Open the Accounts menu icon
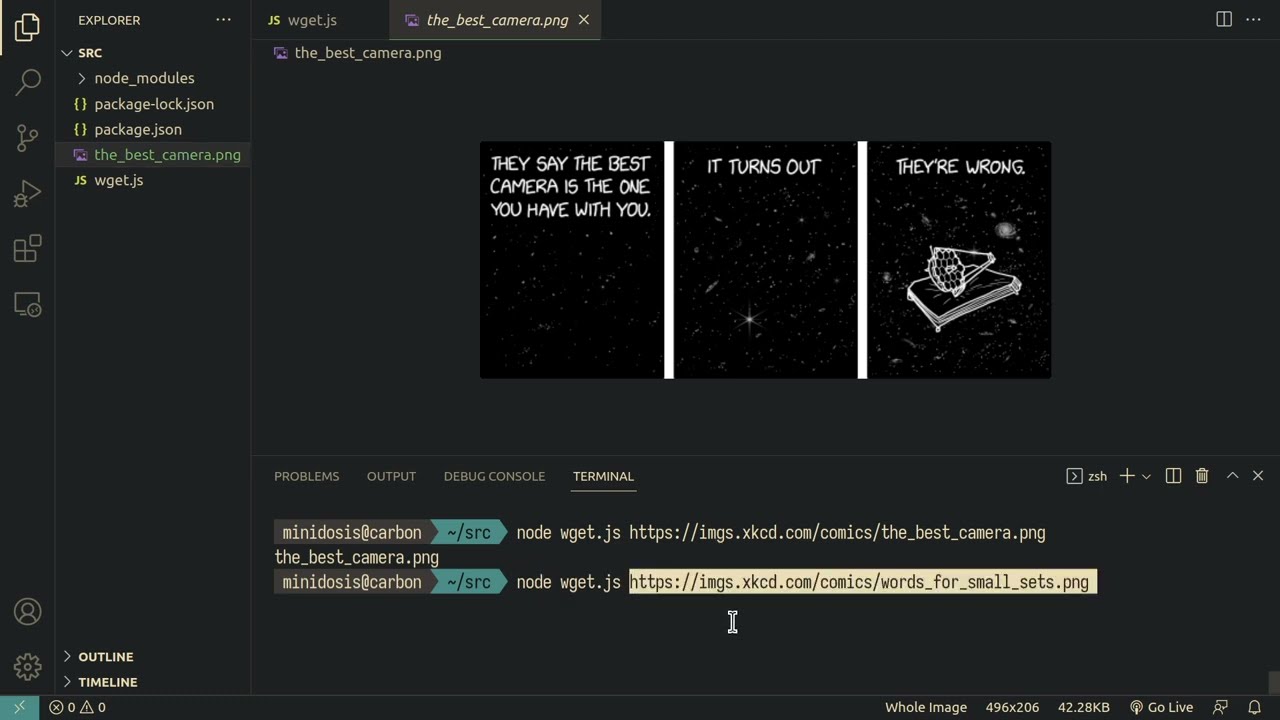 (28, 612)
